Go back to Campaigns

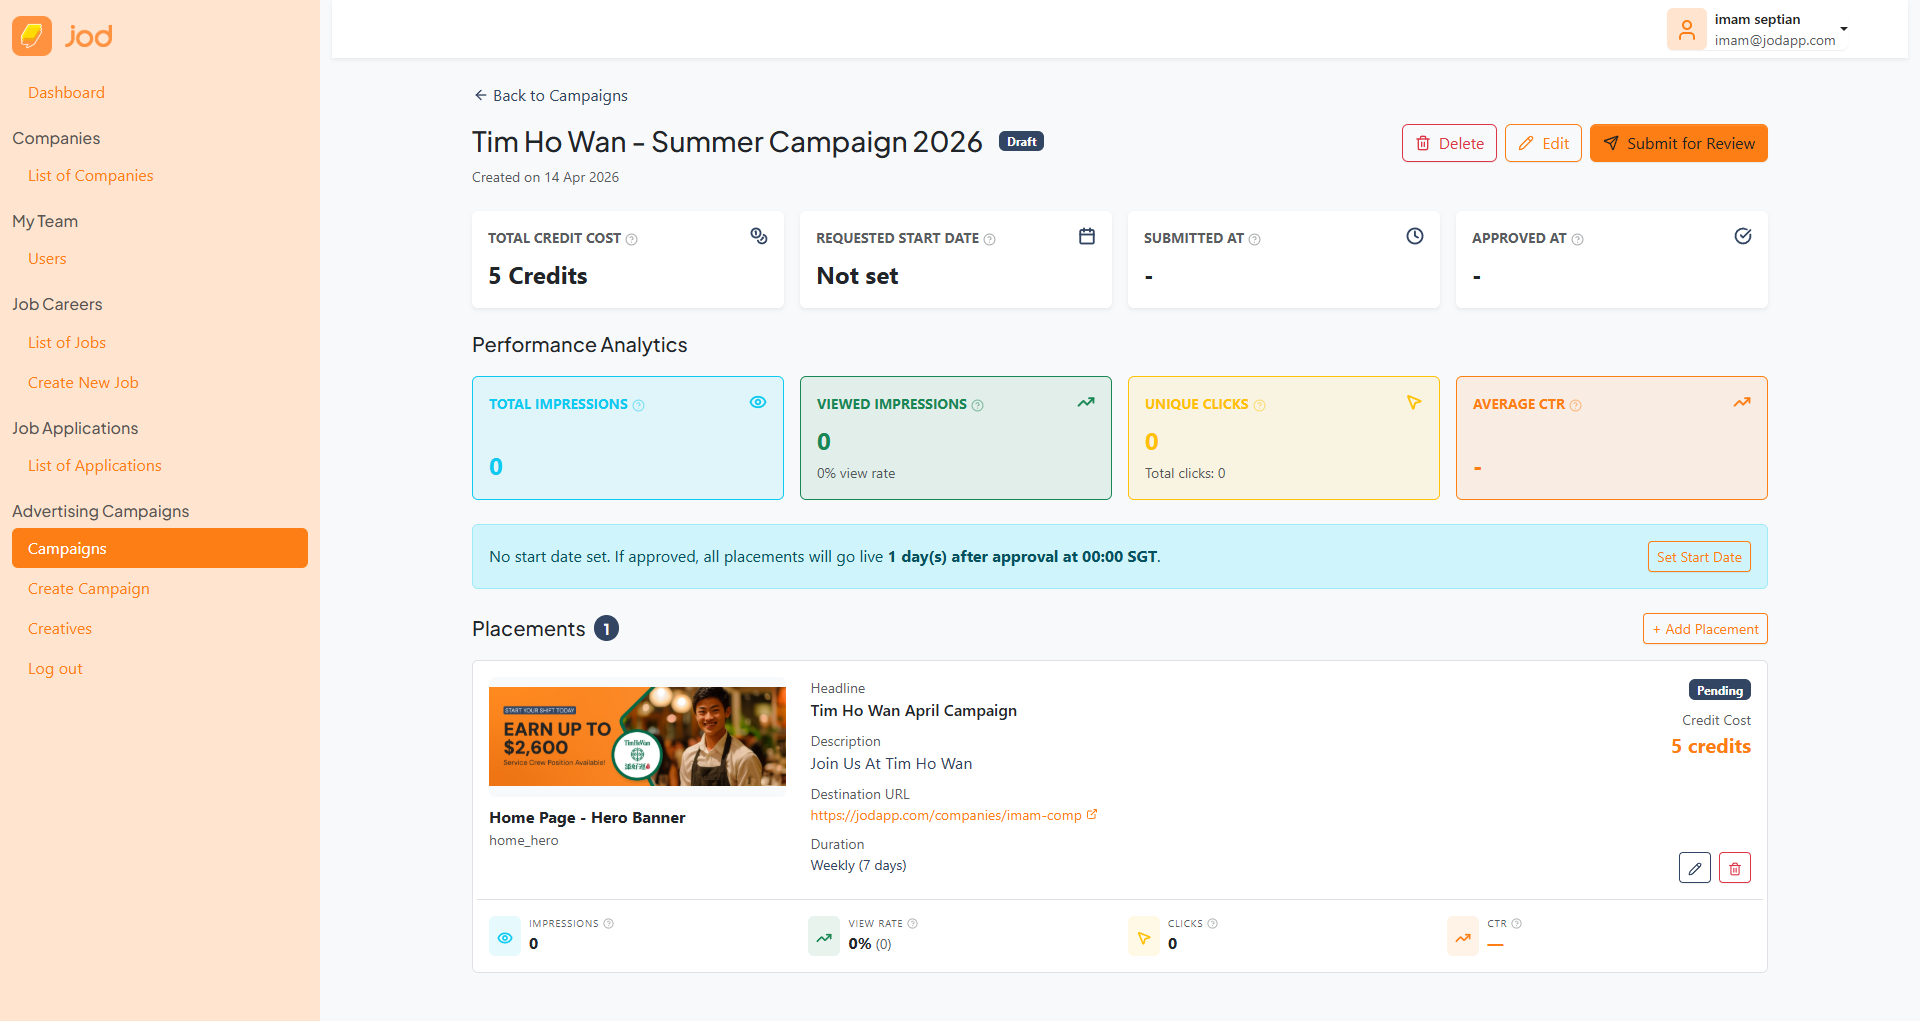551,96
